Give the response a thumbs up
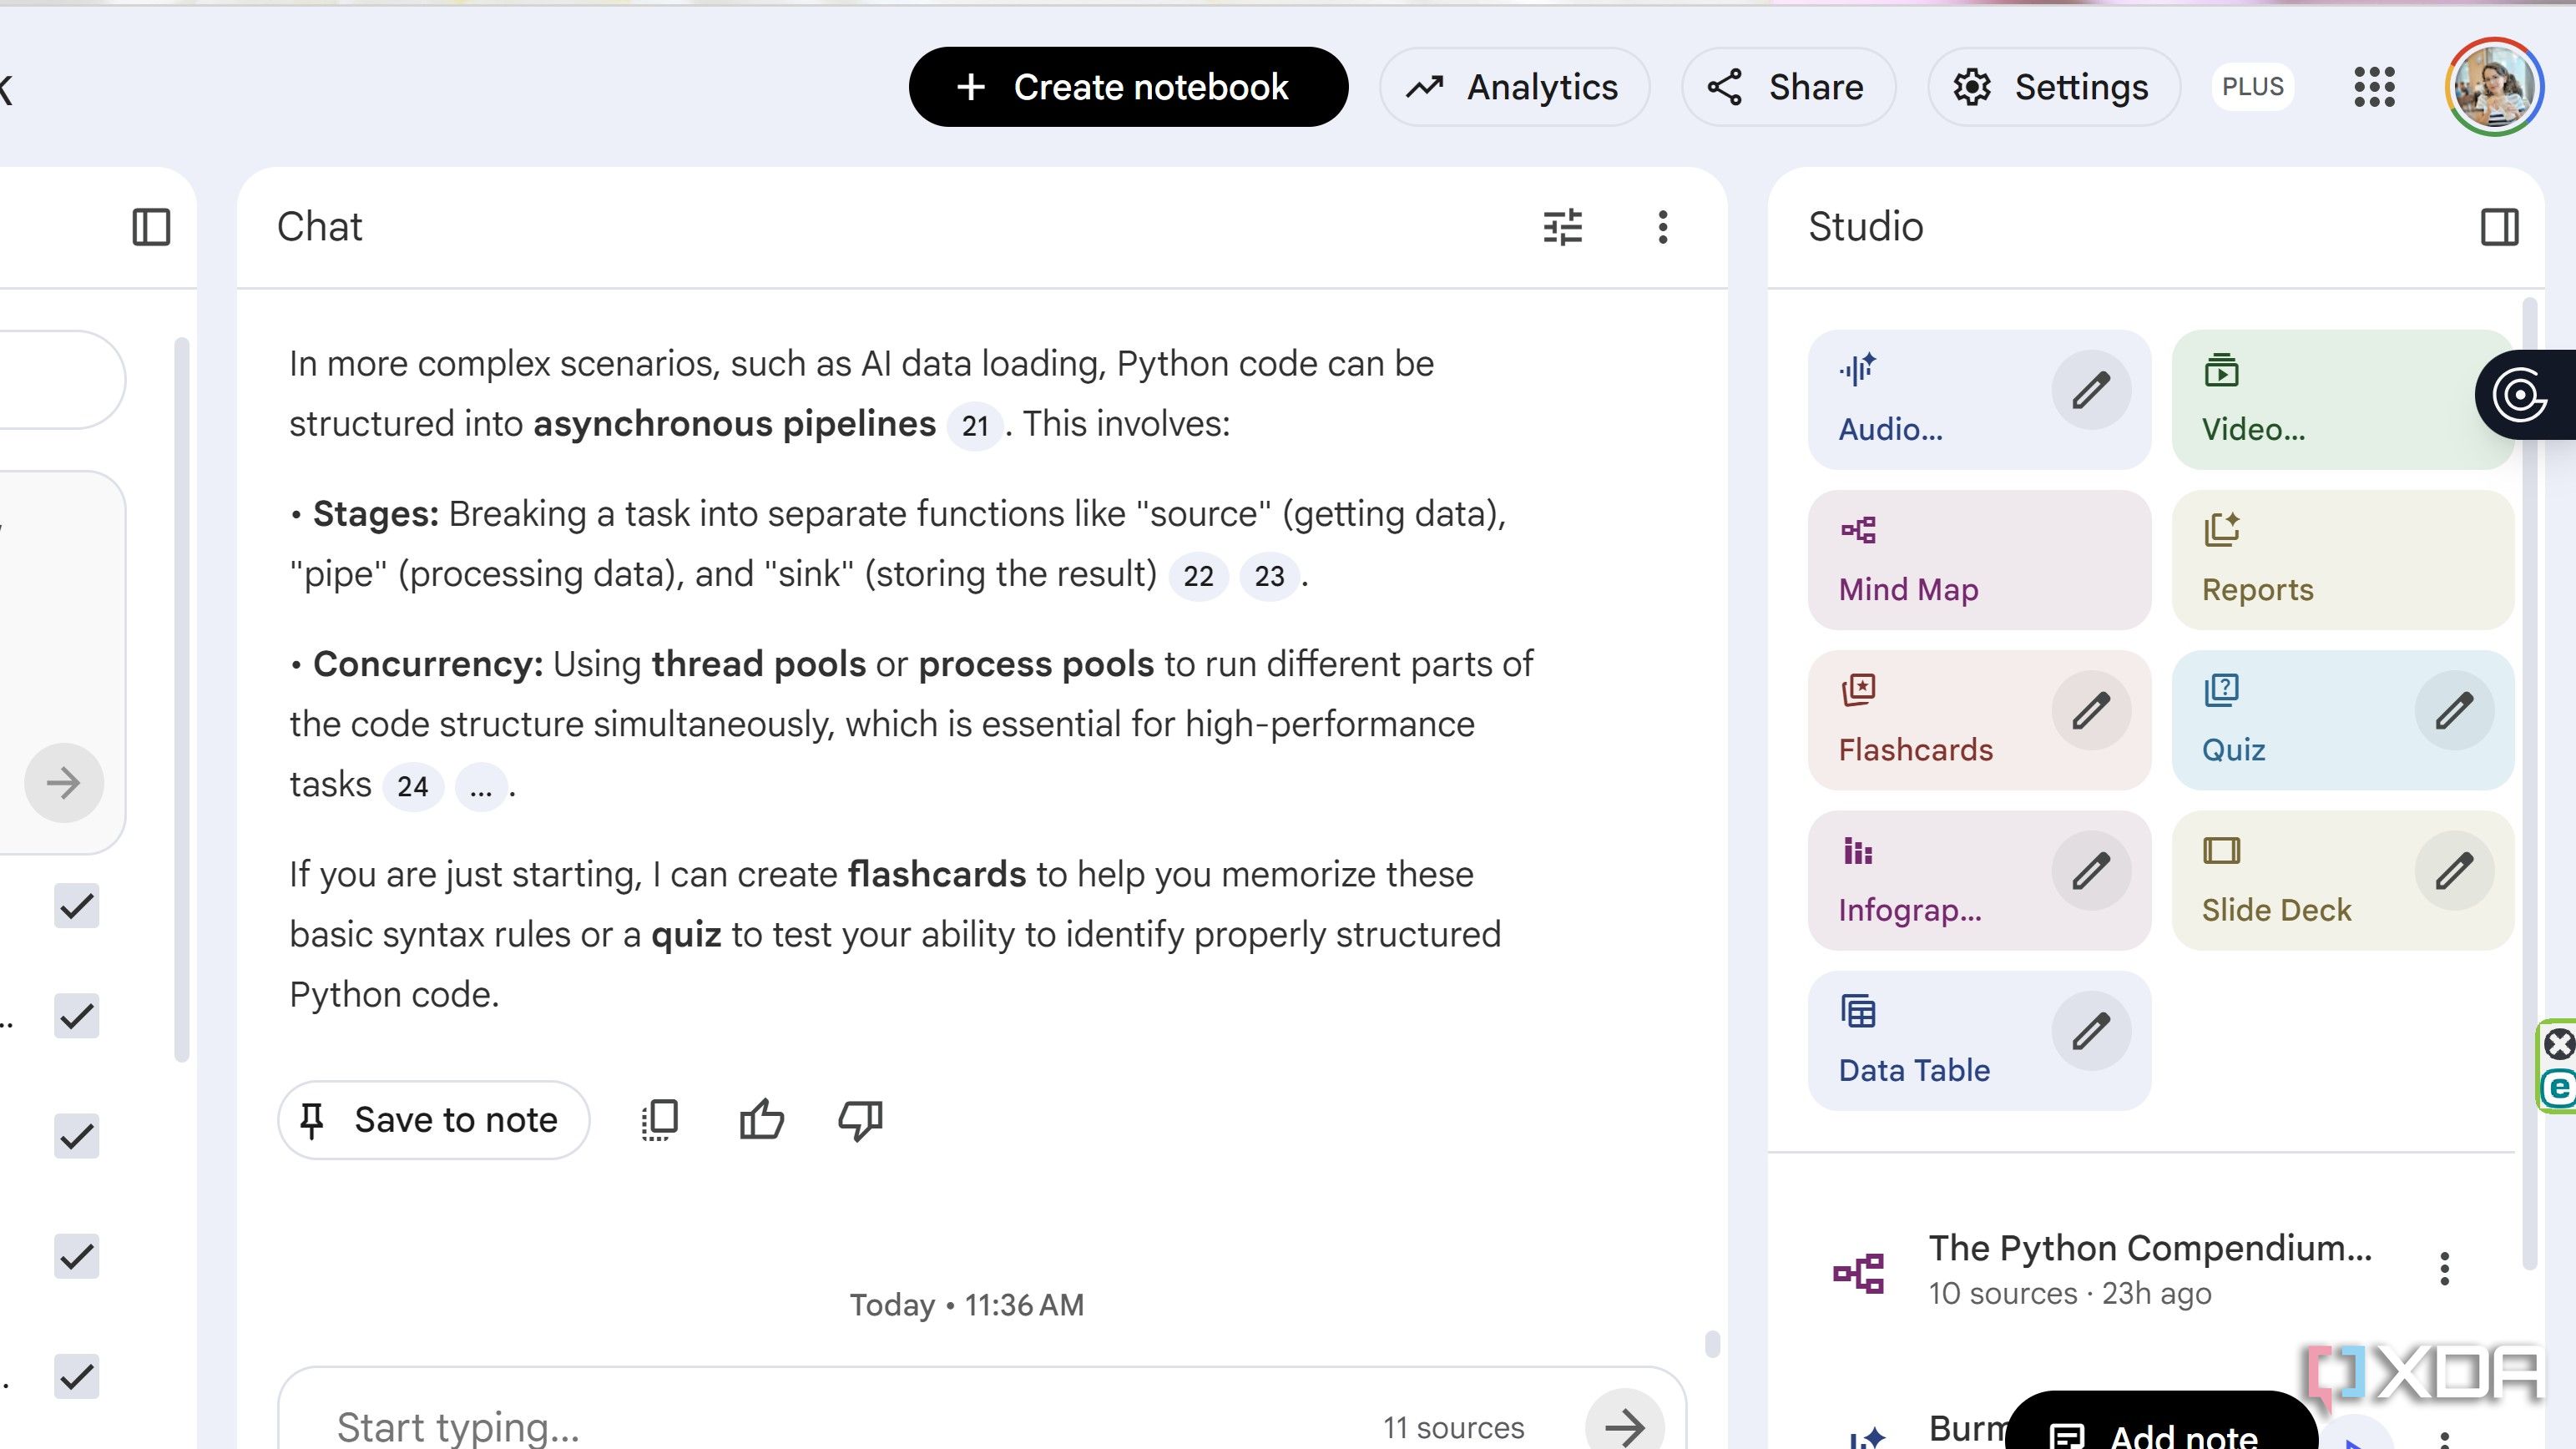 coord(761,1119)
